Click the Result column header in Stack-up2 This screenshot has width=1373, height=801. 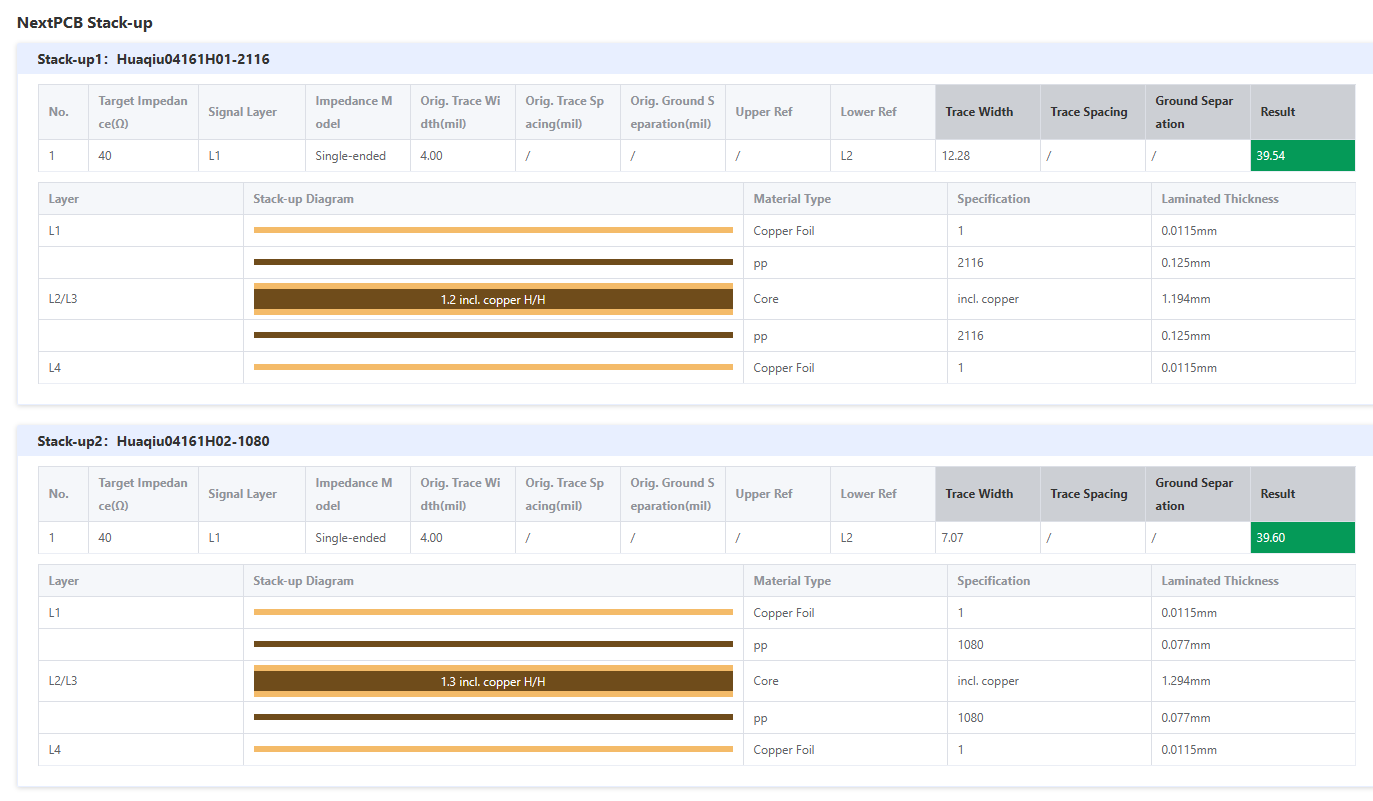pos(1277,494)
